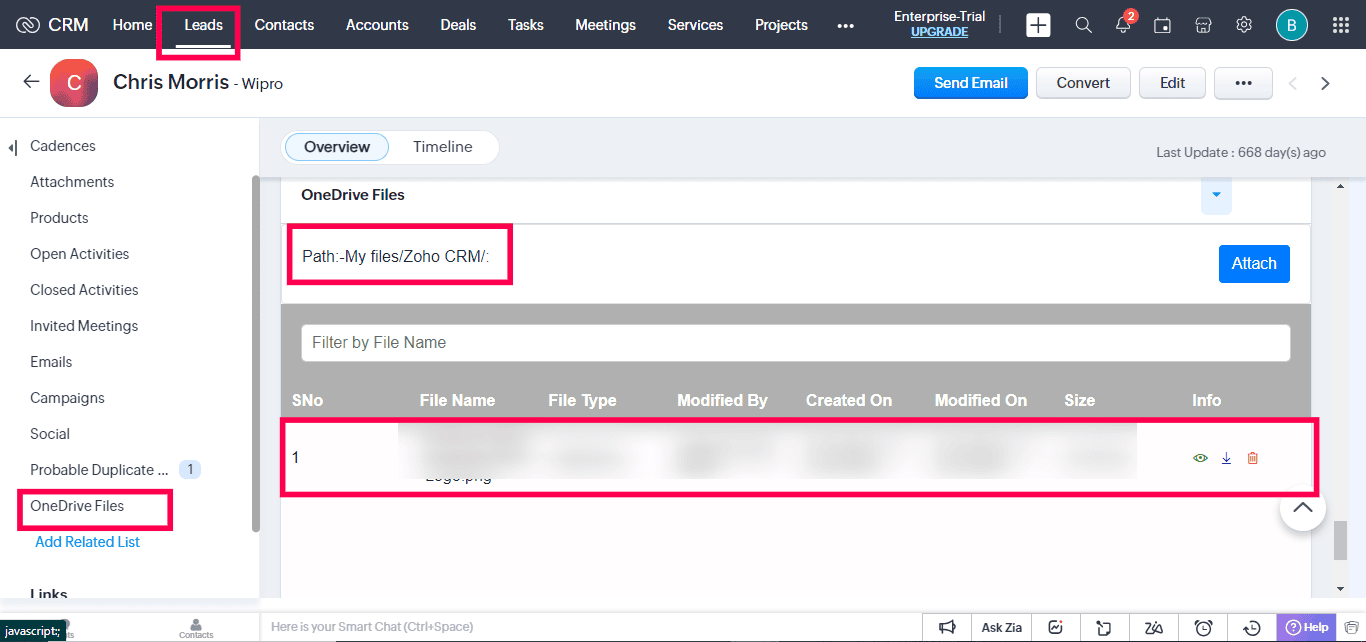The height and width of the screenshot is (642, 1366).
Task: Click the Attach button
Action: click(x=1254, y=264)
